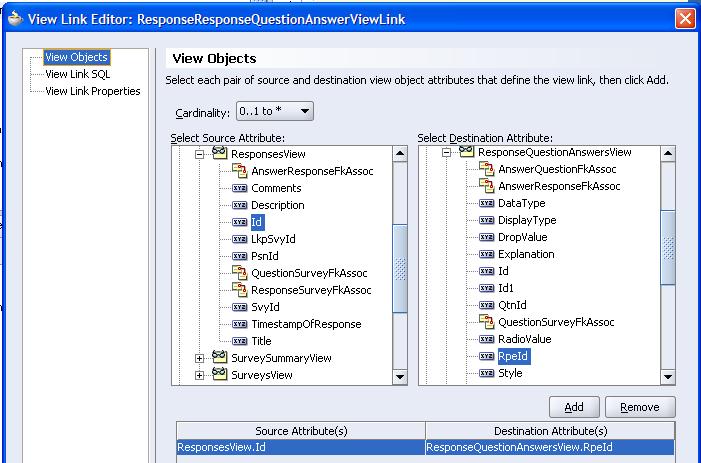Click the AnswerQuestionFkAssoc association icon
The height and width of the screenshot is (463, 701).
(486, 168)
